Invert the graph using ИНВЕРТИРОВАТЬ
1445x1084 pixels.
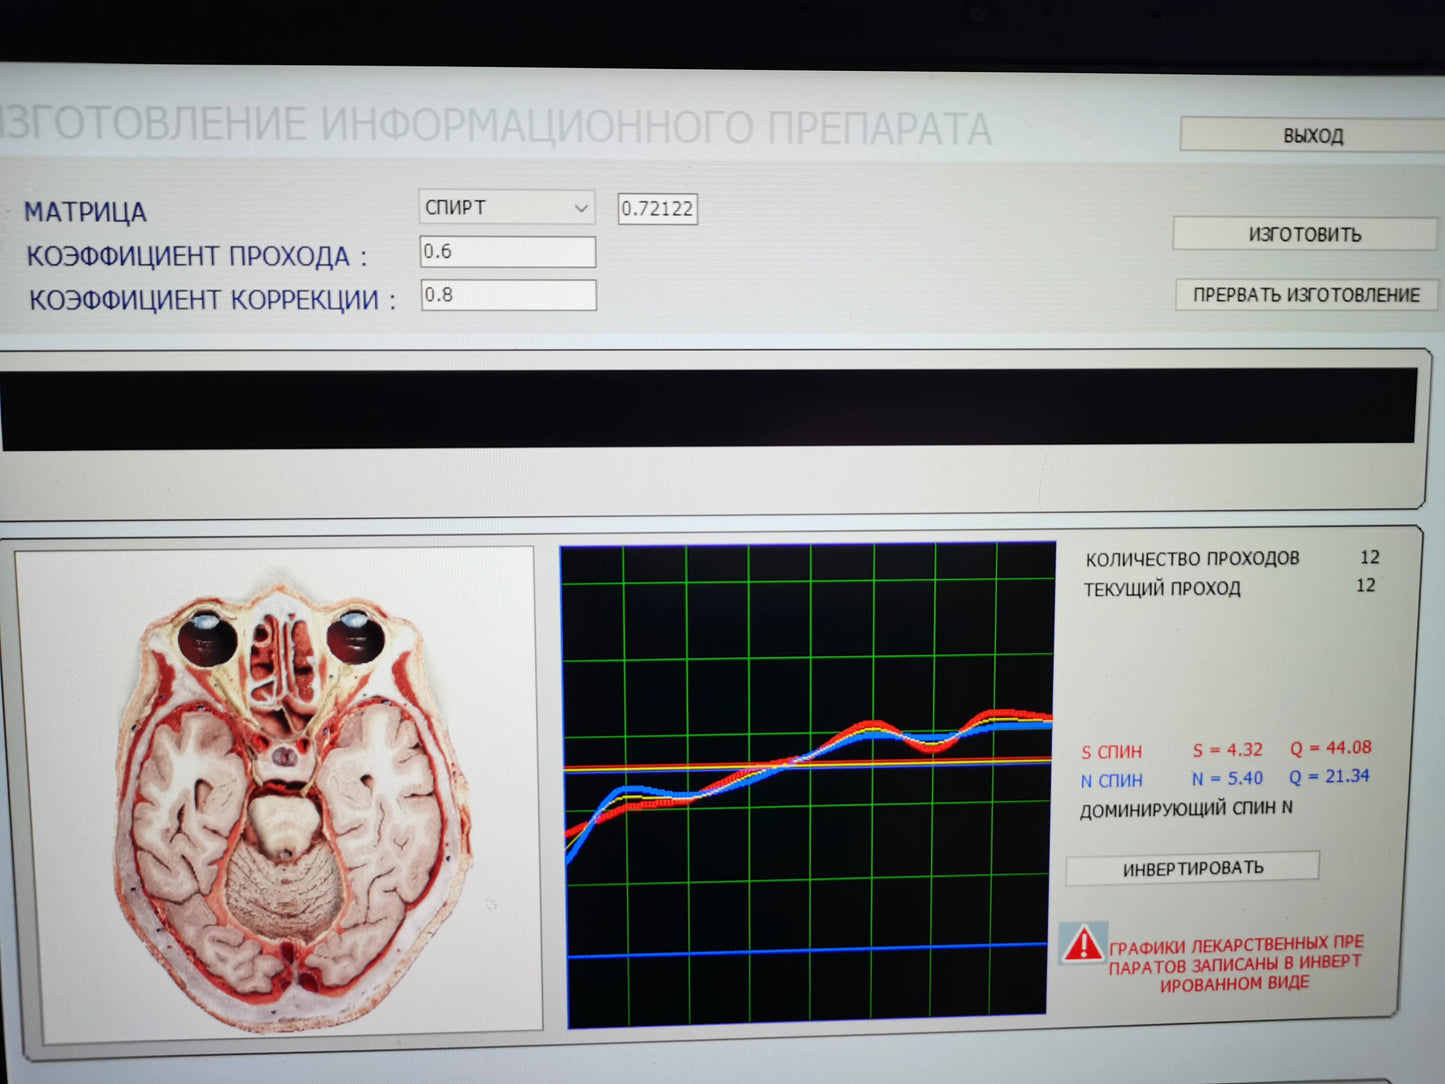(x=1192, y=868)
